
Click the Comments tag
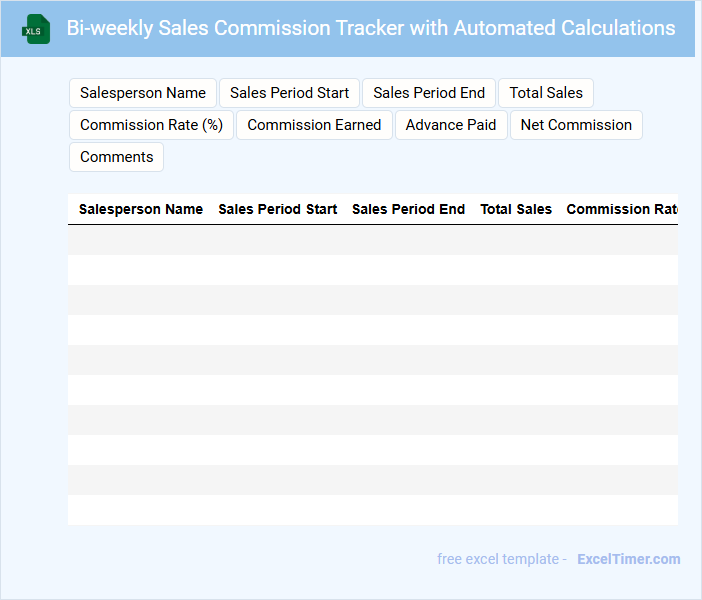[x=116, y=157]
